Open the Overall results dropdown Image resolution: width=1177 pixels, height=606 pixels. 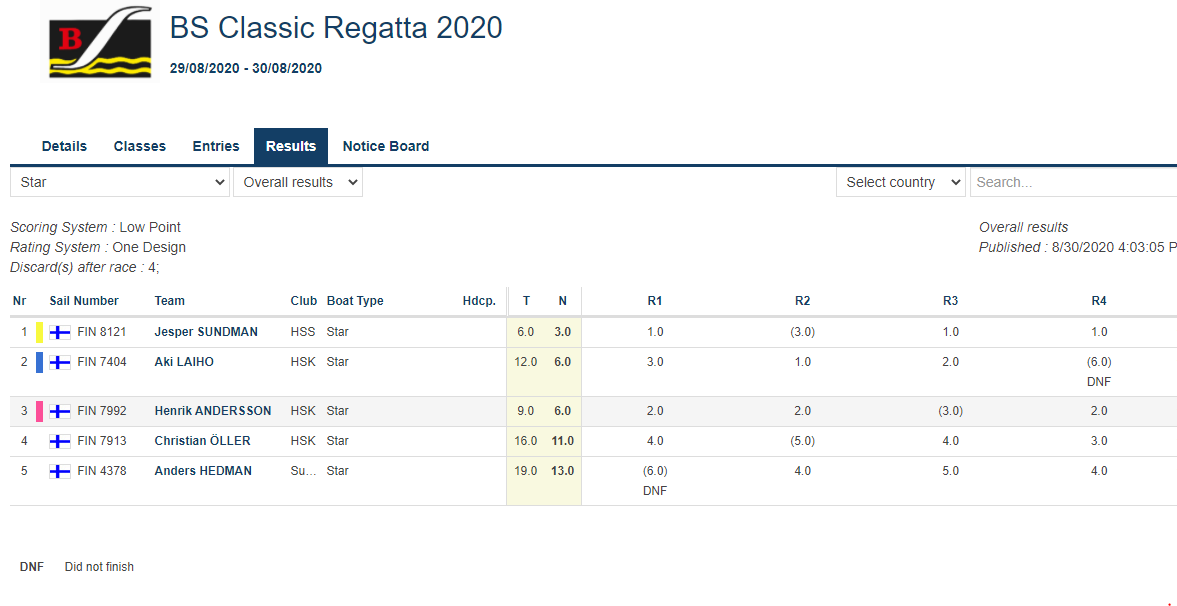(x=297, y=182)
